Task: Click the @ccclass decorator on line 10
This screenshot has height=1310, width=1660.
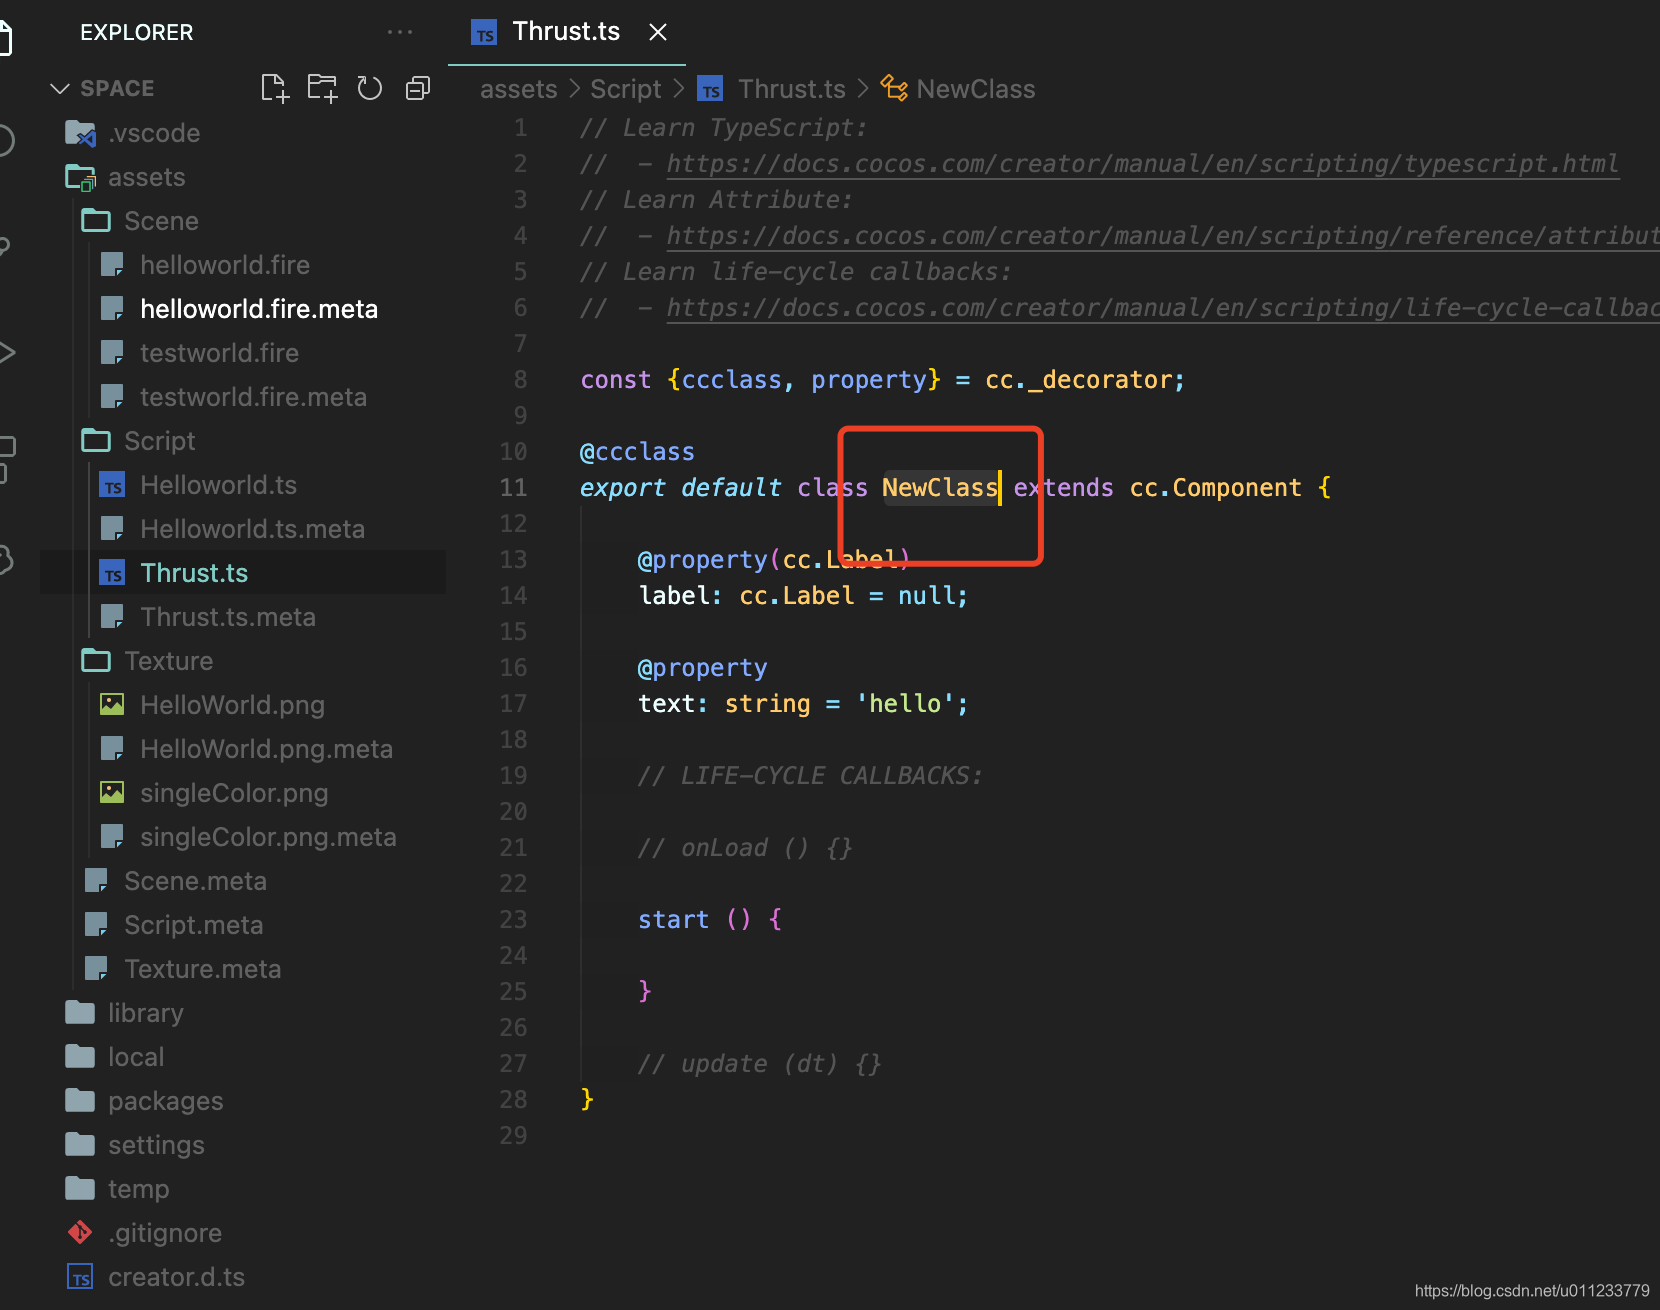Action: tap(637, 452)
